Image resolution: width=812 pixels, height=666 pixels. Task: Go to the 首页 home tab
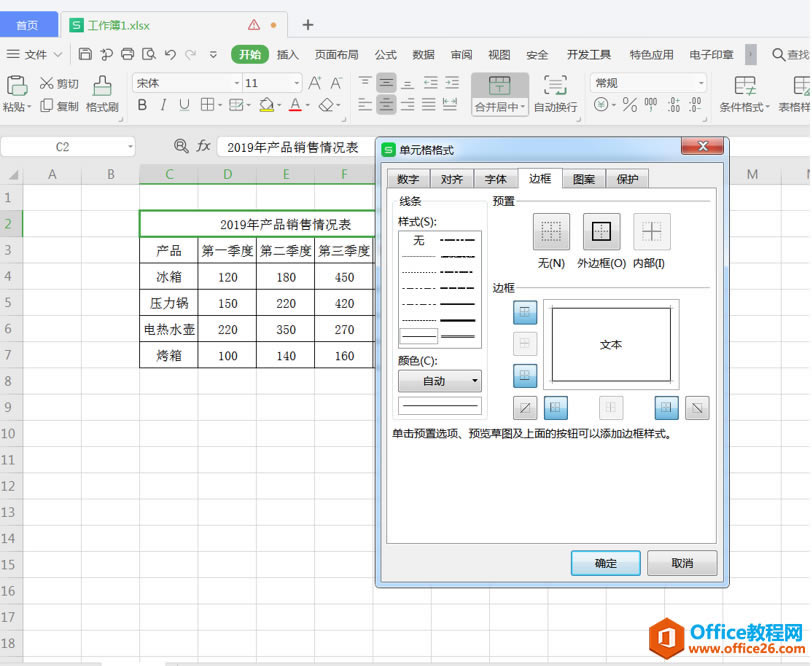coord(27,25)
